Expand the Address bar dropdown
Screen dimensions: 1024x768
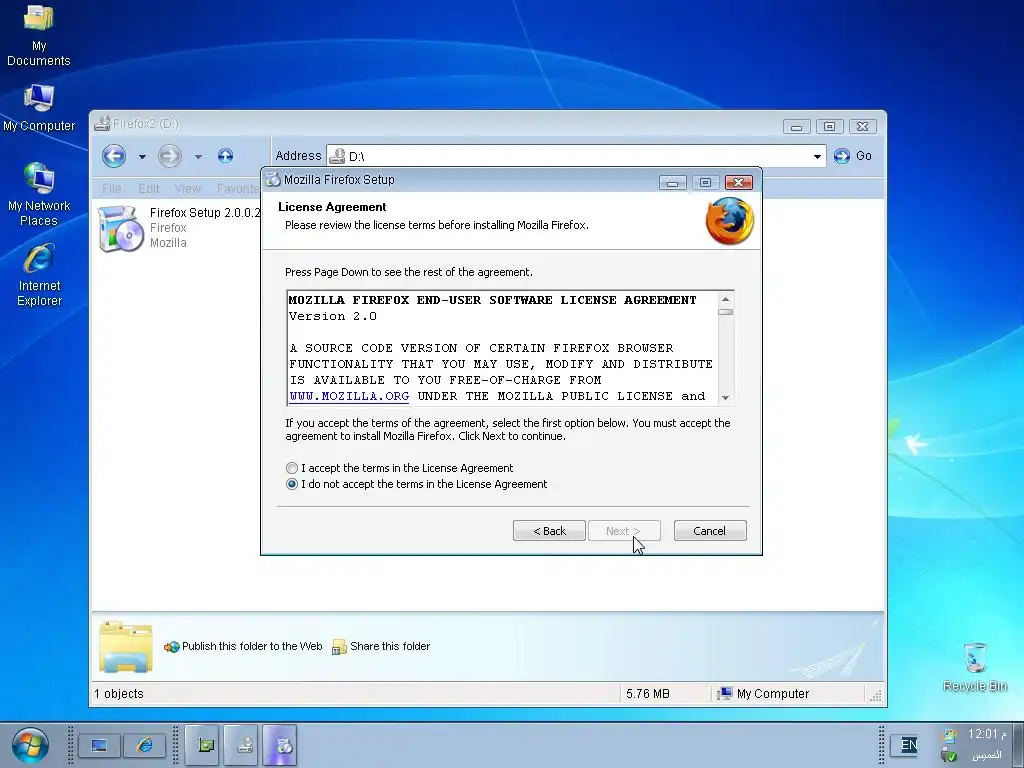[817, 157]
